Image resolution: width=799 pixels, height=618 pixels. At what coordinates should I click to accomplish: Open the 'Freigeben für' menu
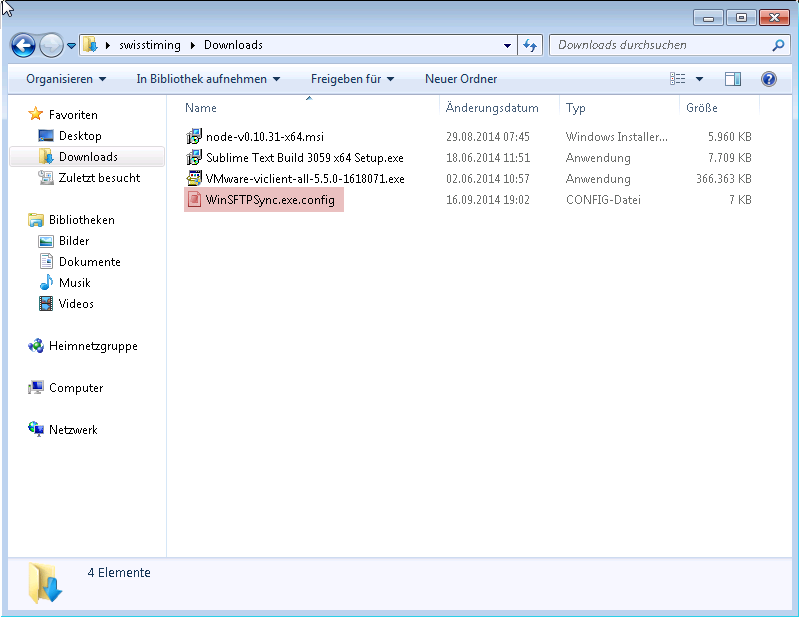pos(352,79)
